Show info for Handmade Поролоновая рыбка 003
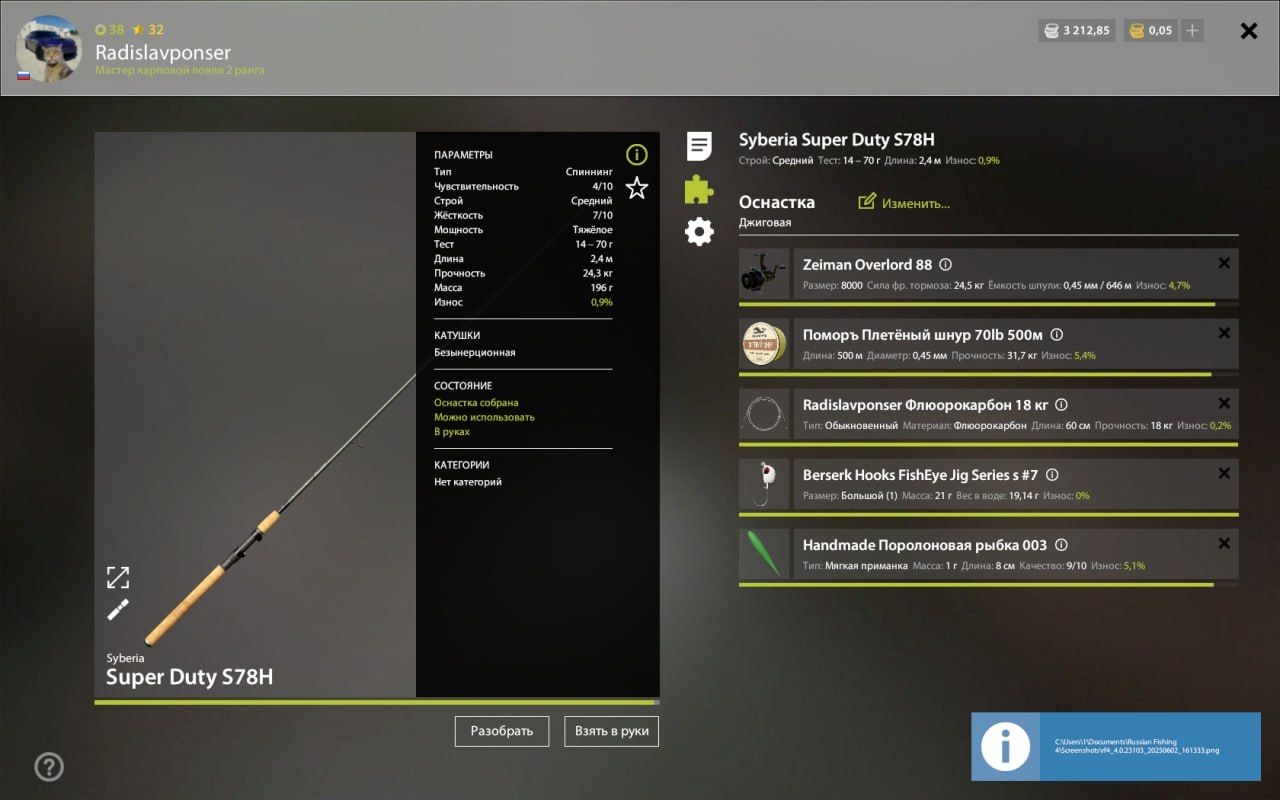Image resolution: width=1280 pixels, height=800 pixels. (x=1062, y=545)
